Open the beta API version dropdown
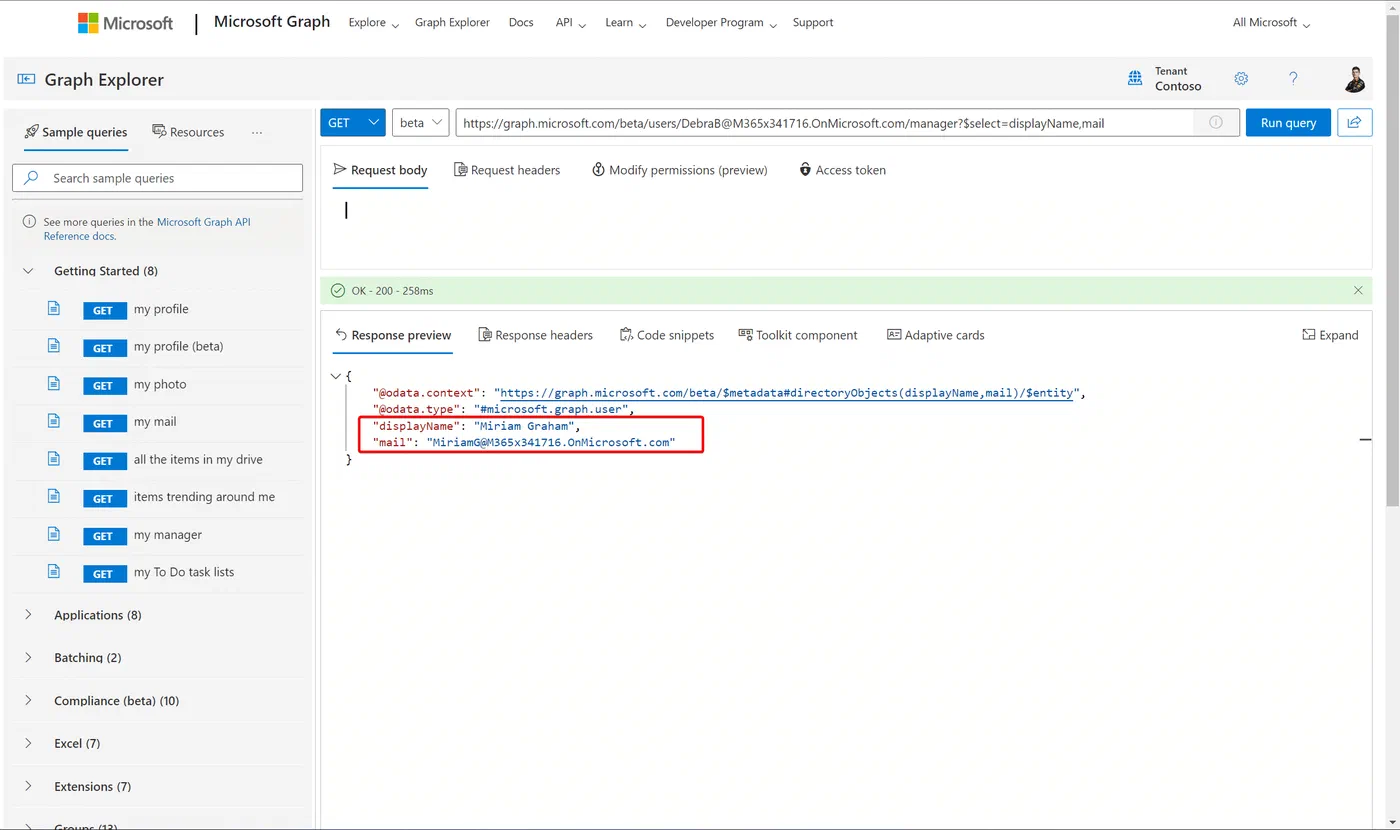Screen dimensions: 1400x830 pyautogui.click(x=421, y=123)
